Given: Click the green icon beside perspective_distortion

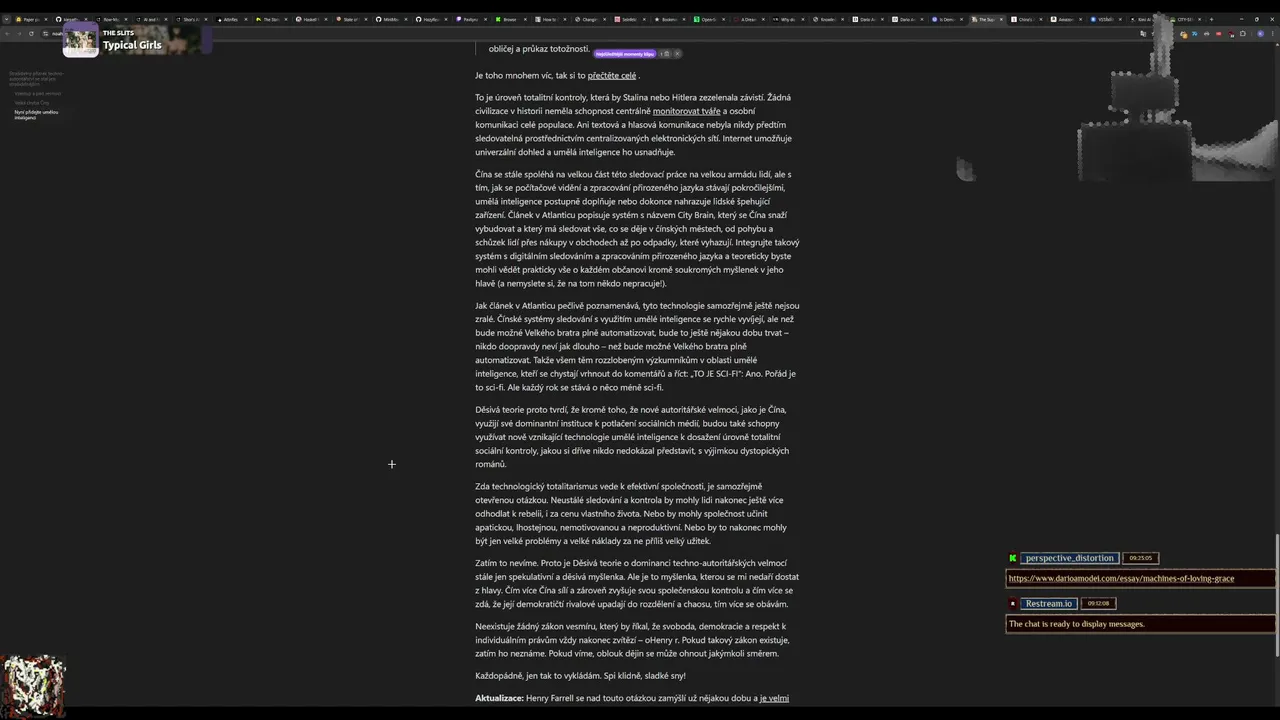Looking at the screenshot, I should [x=1012, y=558].
